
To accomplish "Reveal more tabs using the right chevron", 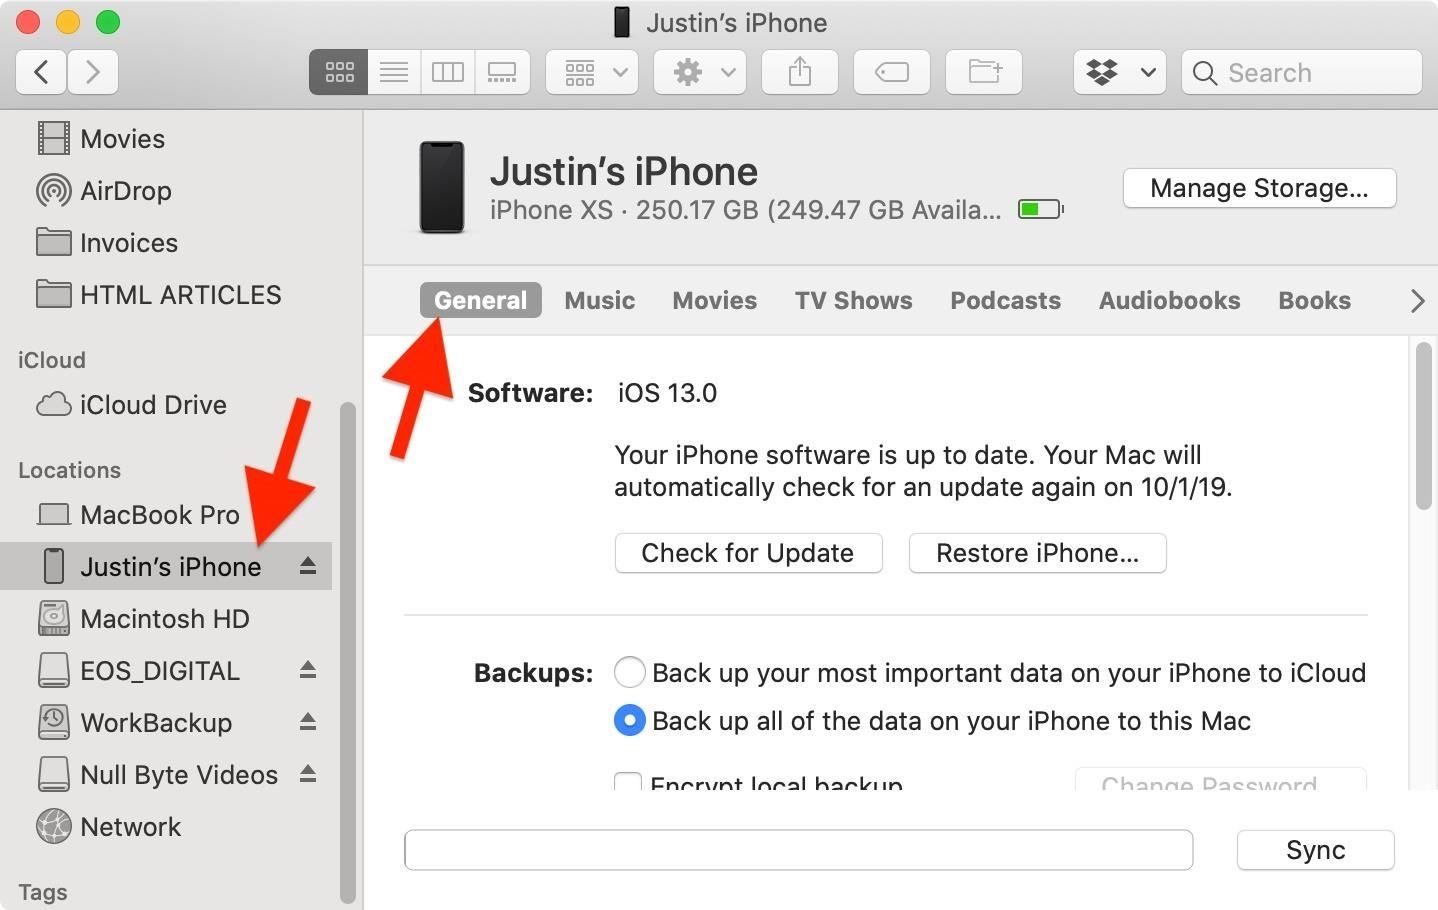I will click(1416, 300).
